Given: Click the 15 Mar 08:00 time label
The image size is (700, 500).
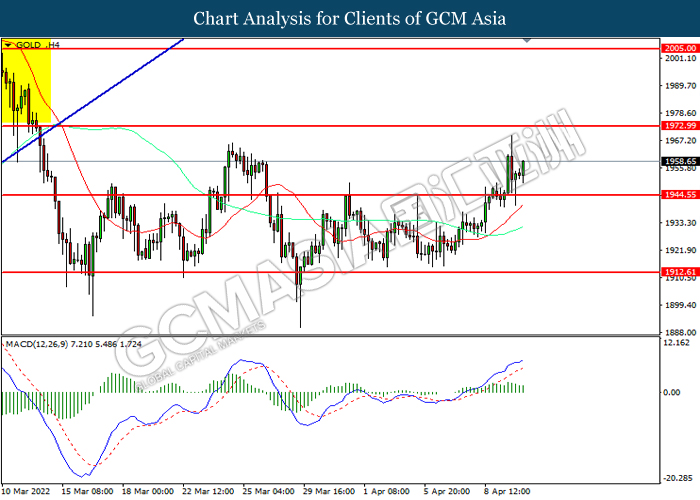Looking at the screenshot, I should click(87, 491).
